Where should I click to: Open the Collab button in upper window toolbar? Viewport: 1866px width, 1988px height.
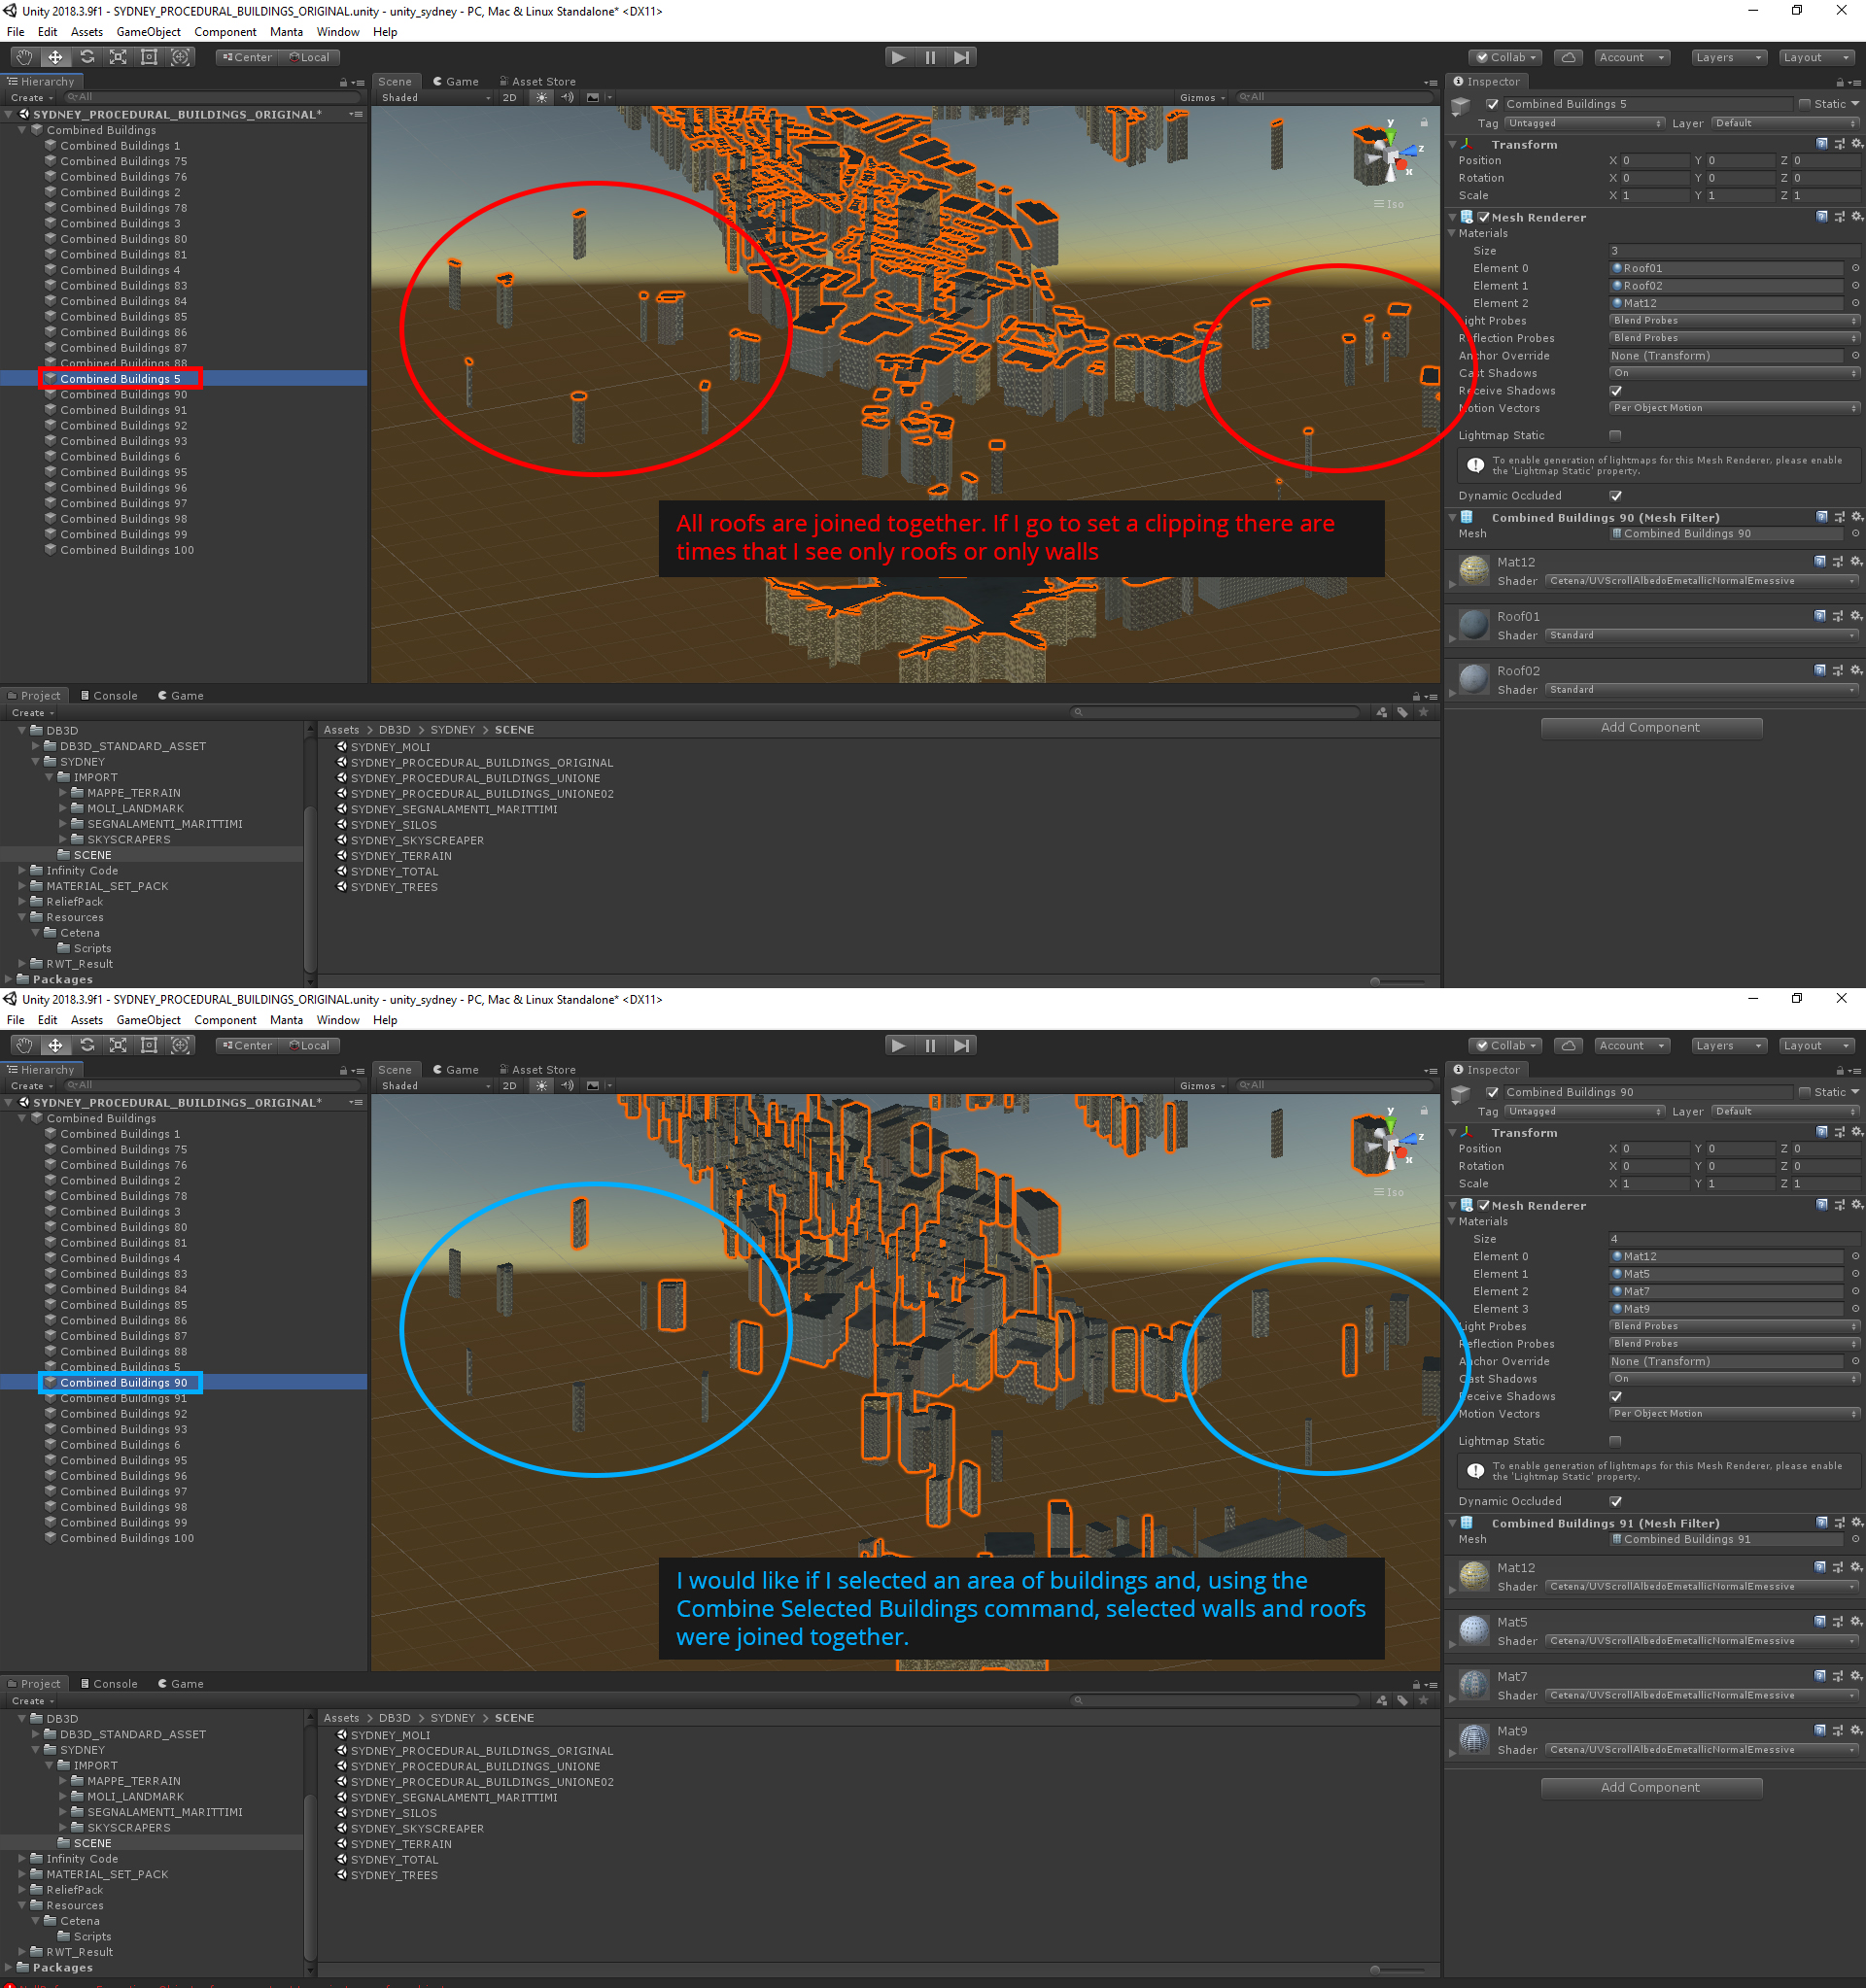pyautogui.click(x=1506, y=57)
